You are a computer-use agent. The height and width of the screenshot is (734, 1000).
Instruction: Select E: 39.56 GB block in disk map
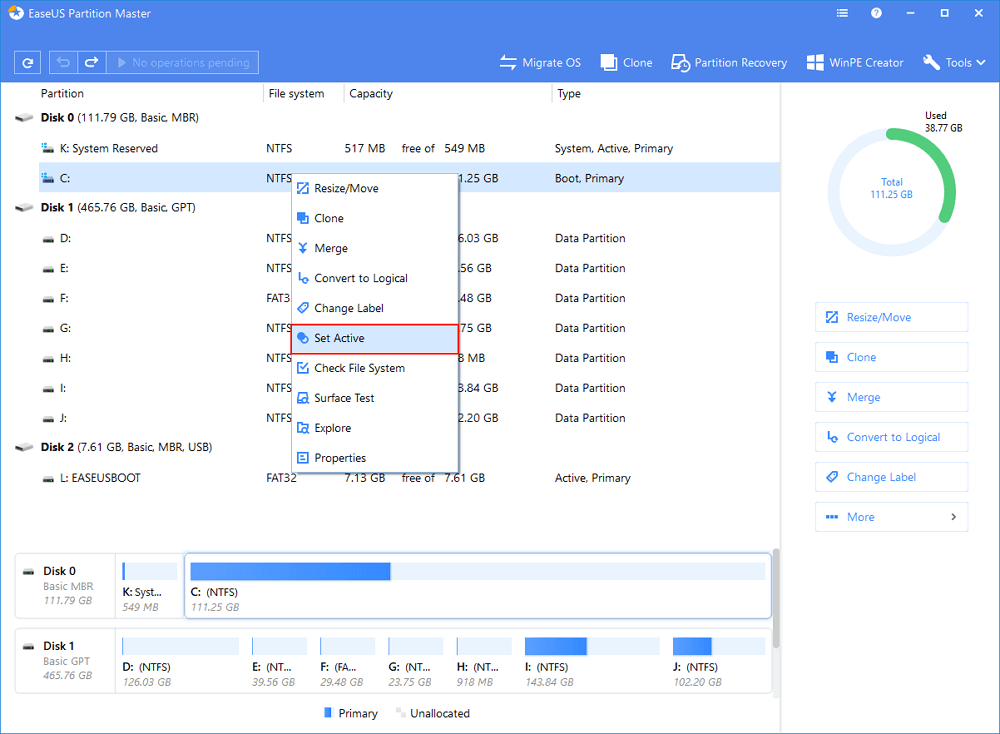click(279, 661)
